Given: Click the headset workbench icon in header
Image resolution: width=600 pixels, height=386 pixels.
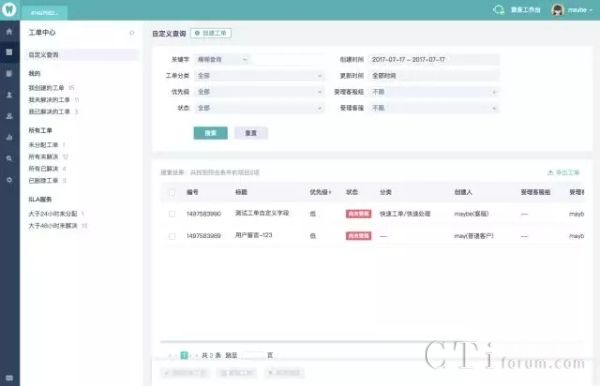Looking at the screenshot, I should click(x=499, y=10).
